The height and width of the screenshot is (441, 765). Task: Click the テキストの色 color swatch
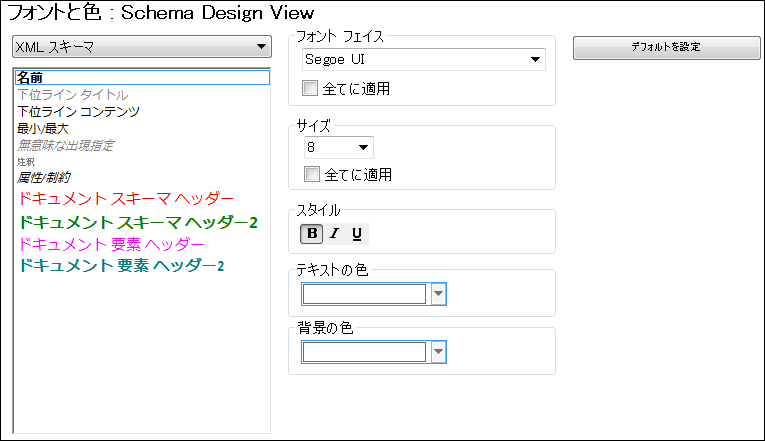coord(364,294)
